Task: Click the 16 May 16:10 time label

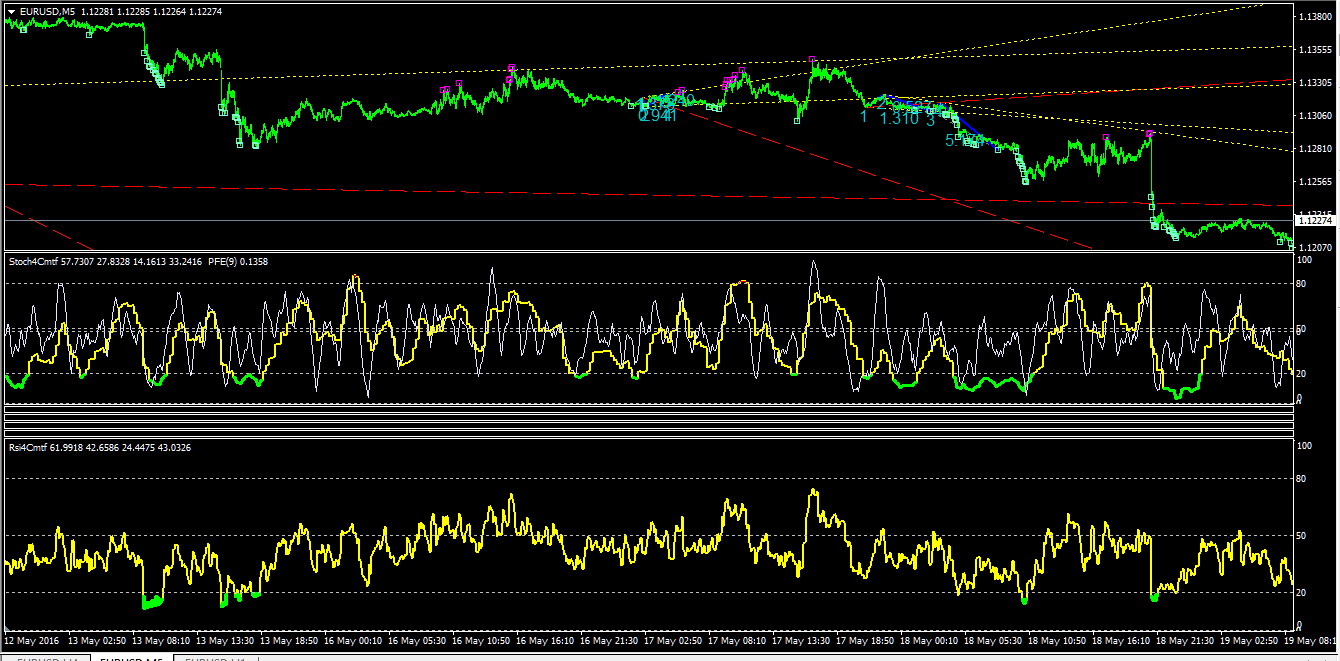Action: pos(546,639)
